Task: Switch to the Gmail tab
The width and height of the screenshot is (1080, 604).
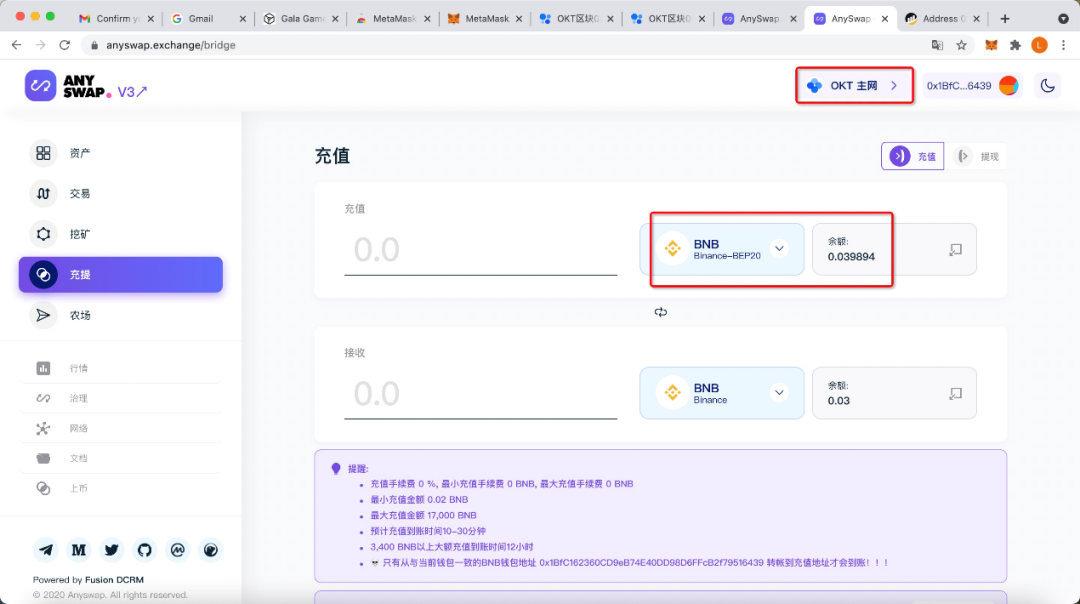Action: pyautogui.click(x=208, y=19)
